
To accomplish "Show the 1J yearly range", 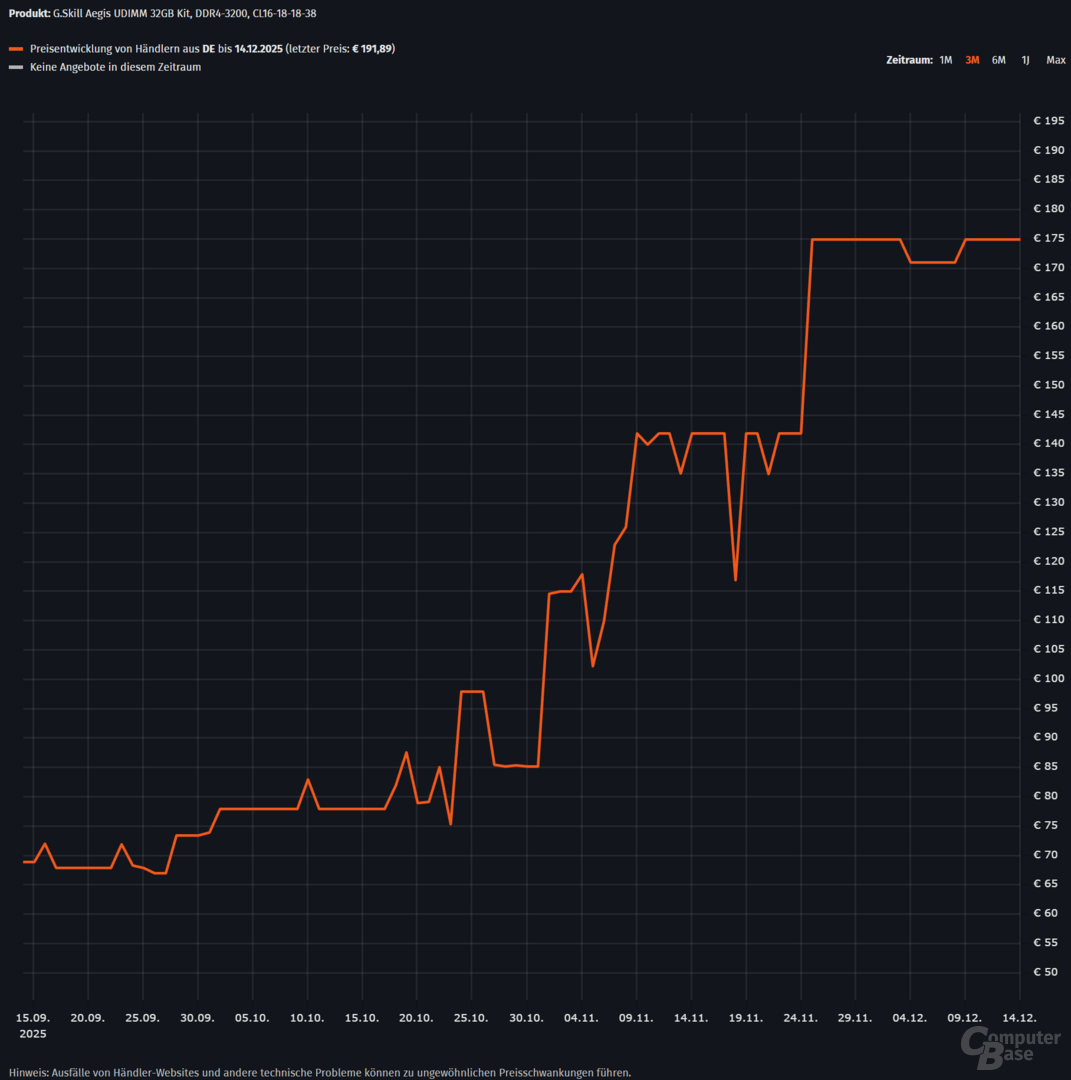I will click(x=1025, y=60).
